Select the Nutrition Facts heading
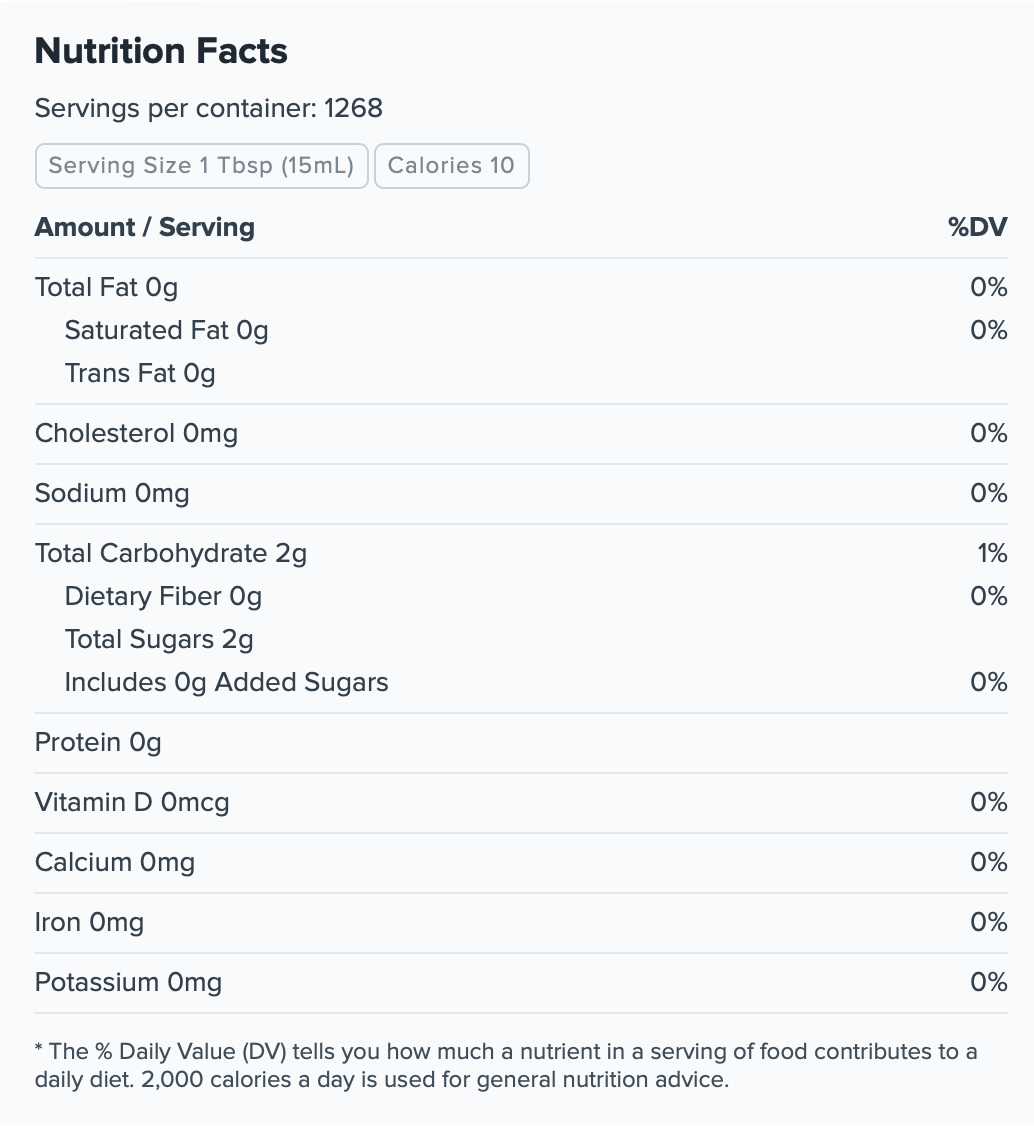Image resolution: width=1034 pixels, height=1126 pixels. [161, 51]
